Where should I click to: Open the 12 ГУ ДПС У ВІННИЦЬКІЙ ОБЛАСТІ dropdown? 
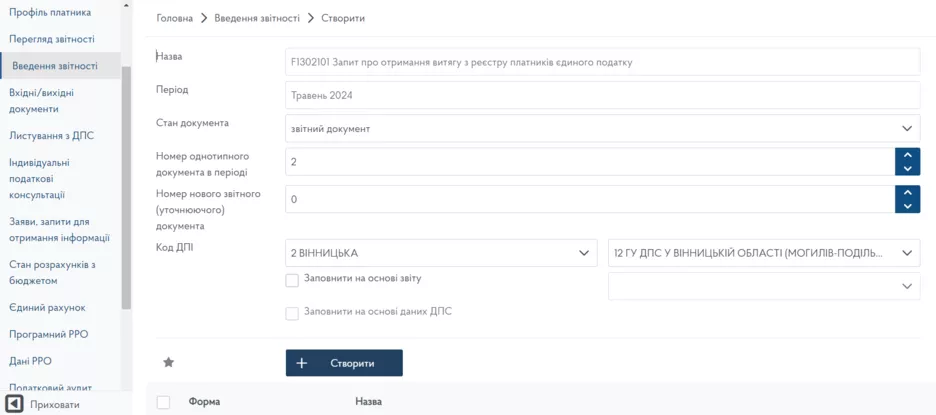[764, 253]
